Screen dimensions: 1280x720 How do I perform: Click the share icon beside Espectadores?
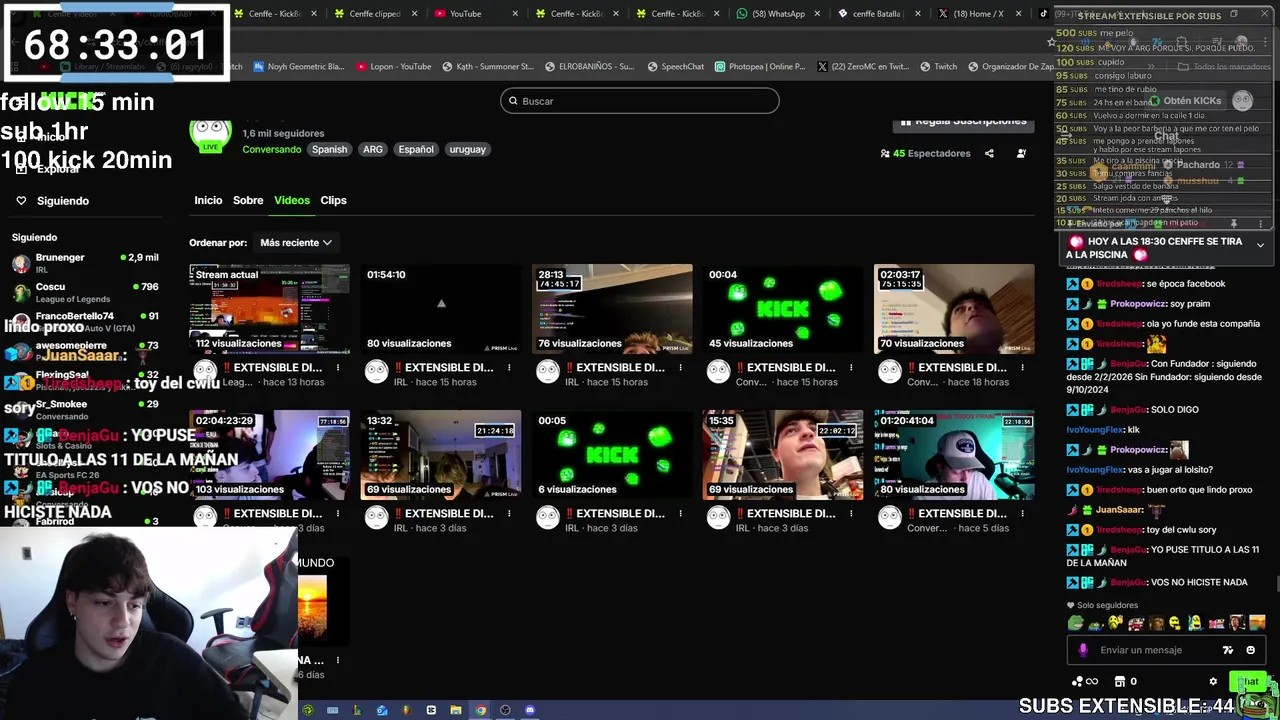click(989, 154)
